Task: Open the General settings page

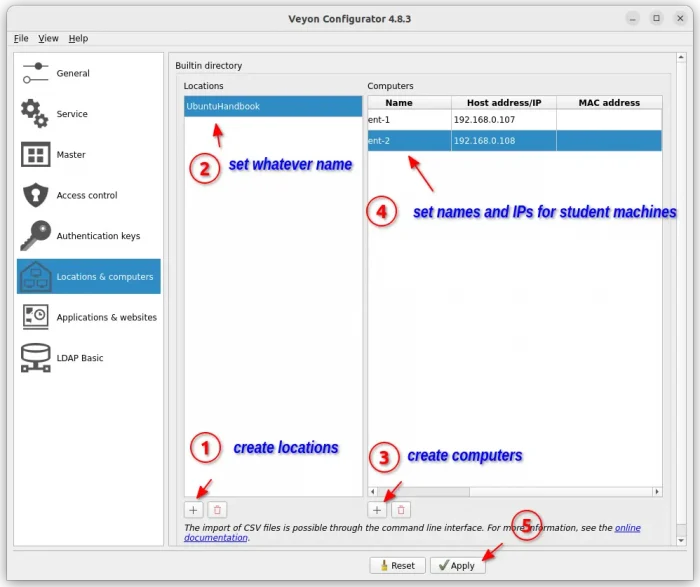Action: (x=72, y=74)
